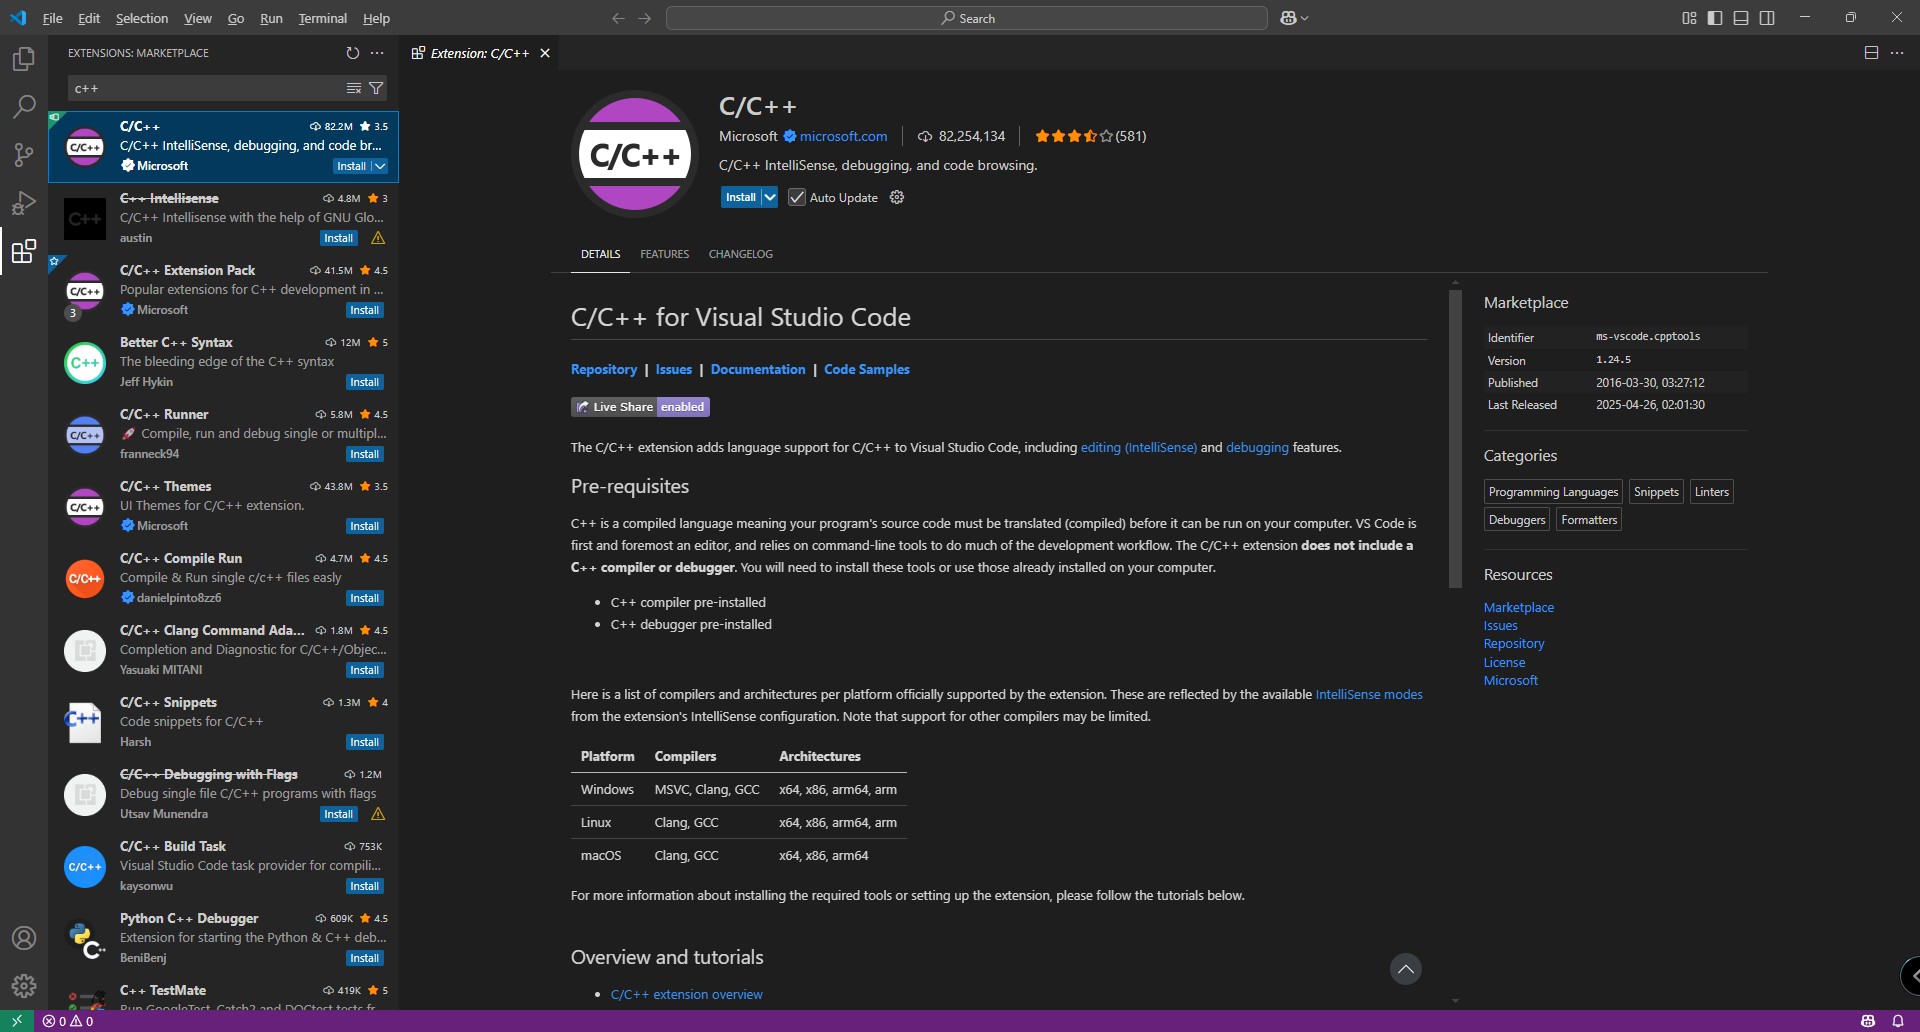The height and width of the screenshot is (1032, 1920).
Task: Open the extension filter funnel
Action: [x=376, y=88]
